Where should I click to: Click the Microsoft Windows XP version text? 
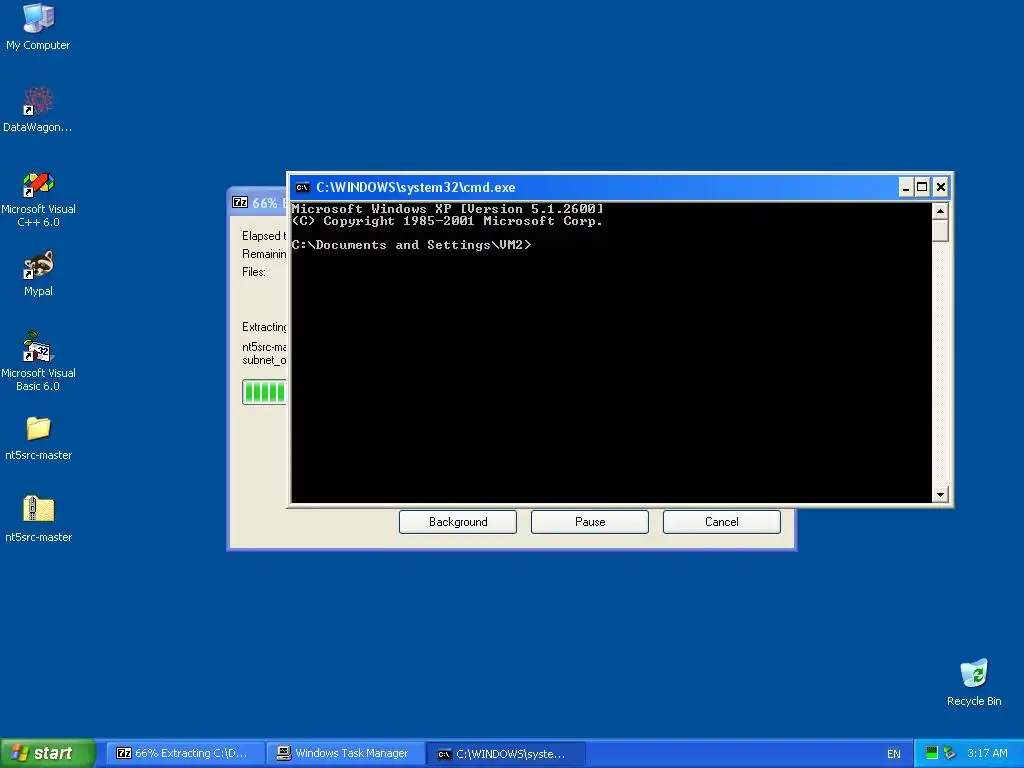(447, 208)
